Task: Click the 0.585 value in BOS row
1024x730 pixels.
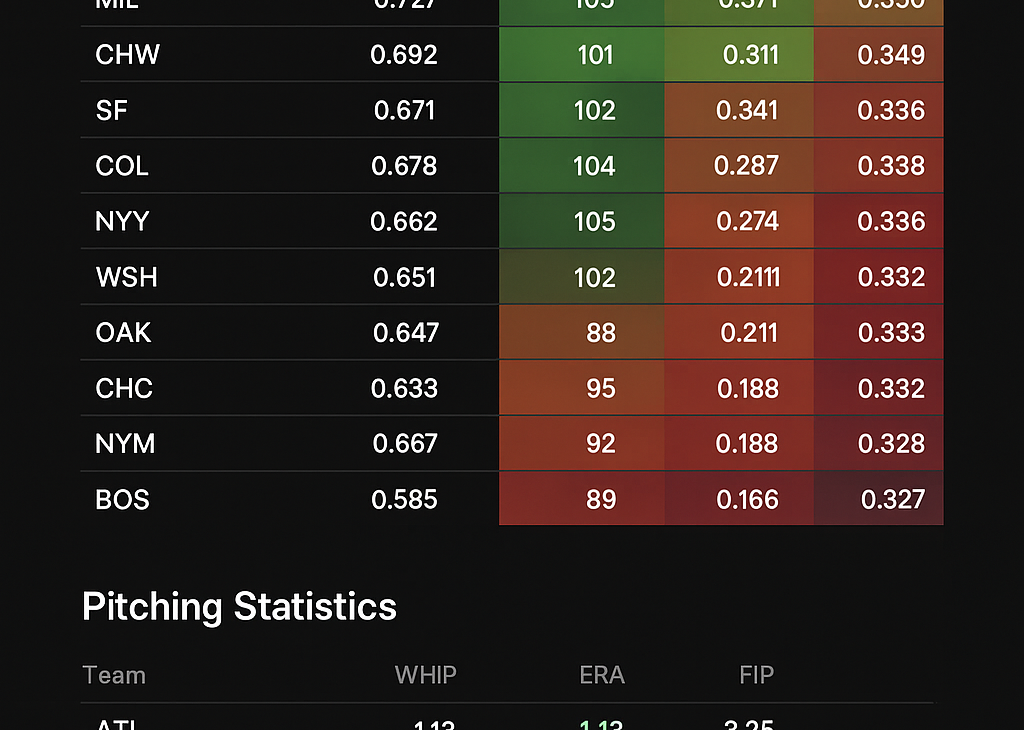Action: tap(404, 499)
